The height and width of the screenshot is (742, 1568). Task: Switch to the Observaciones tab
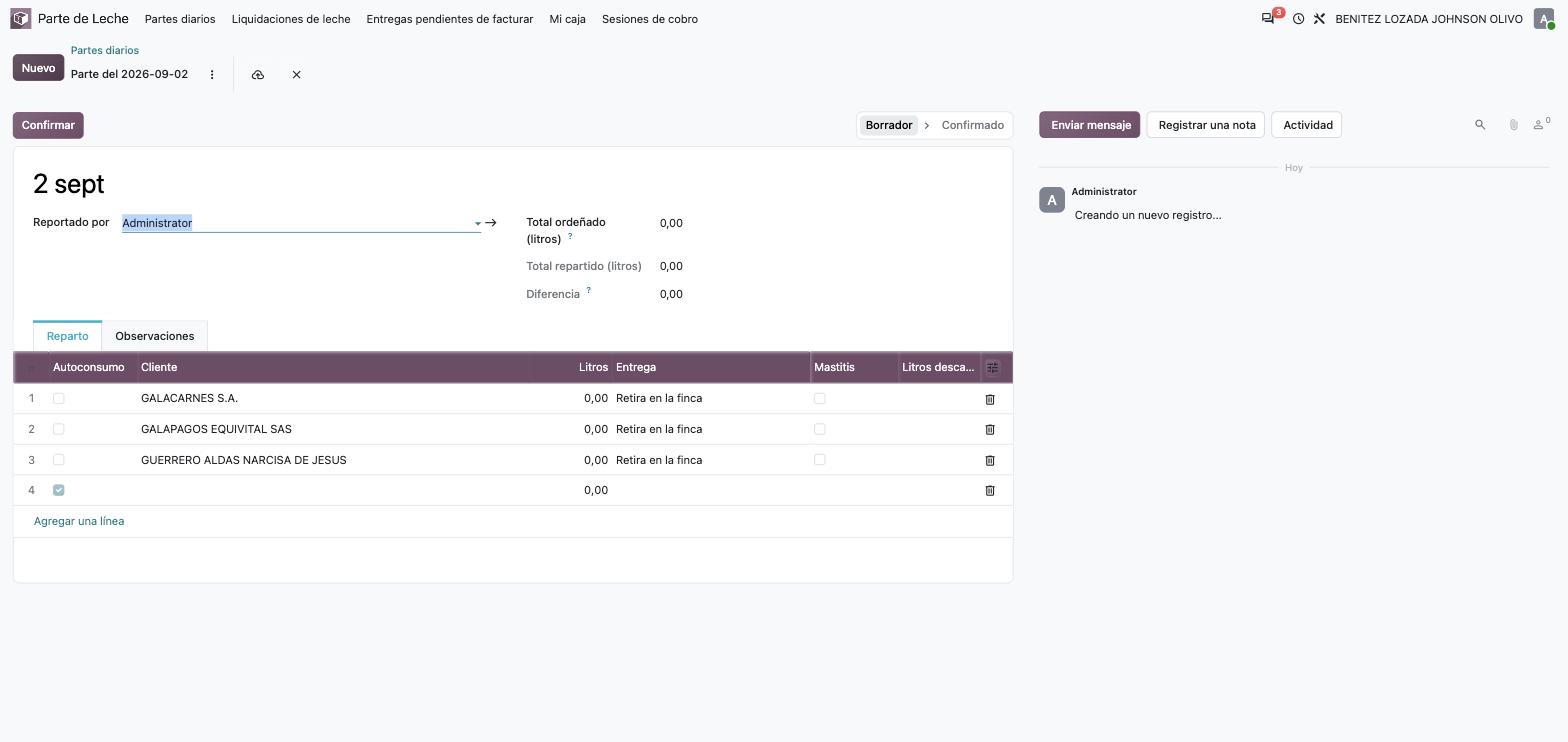[x=155, y=337]
